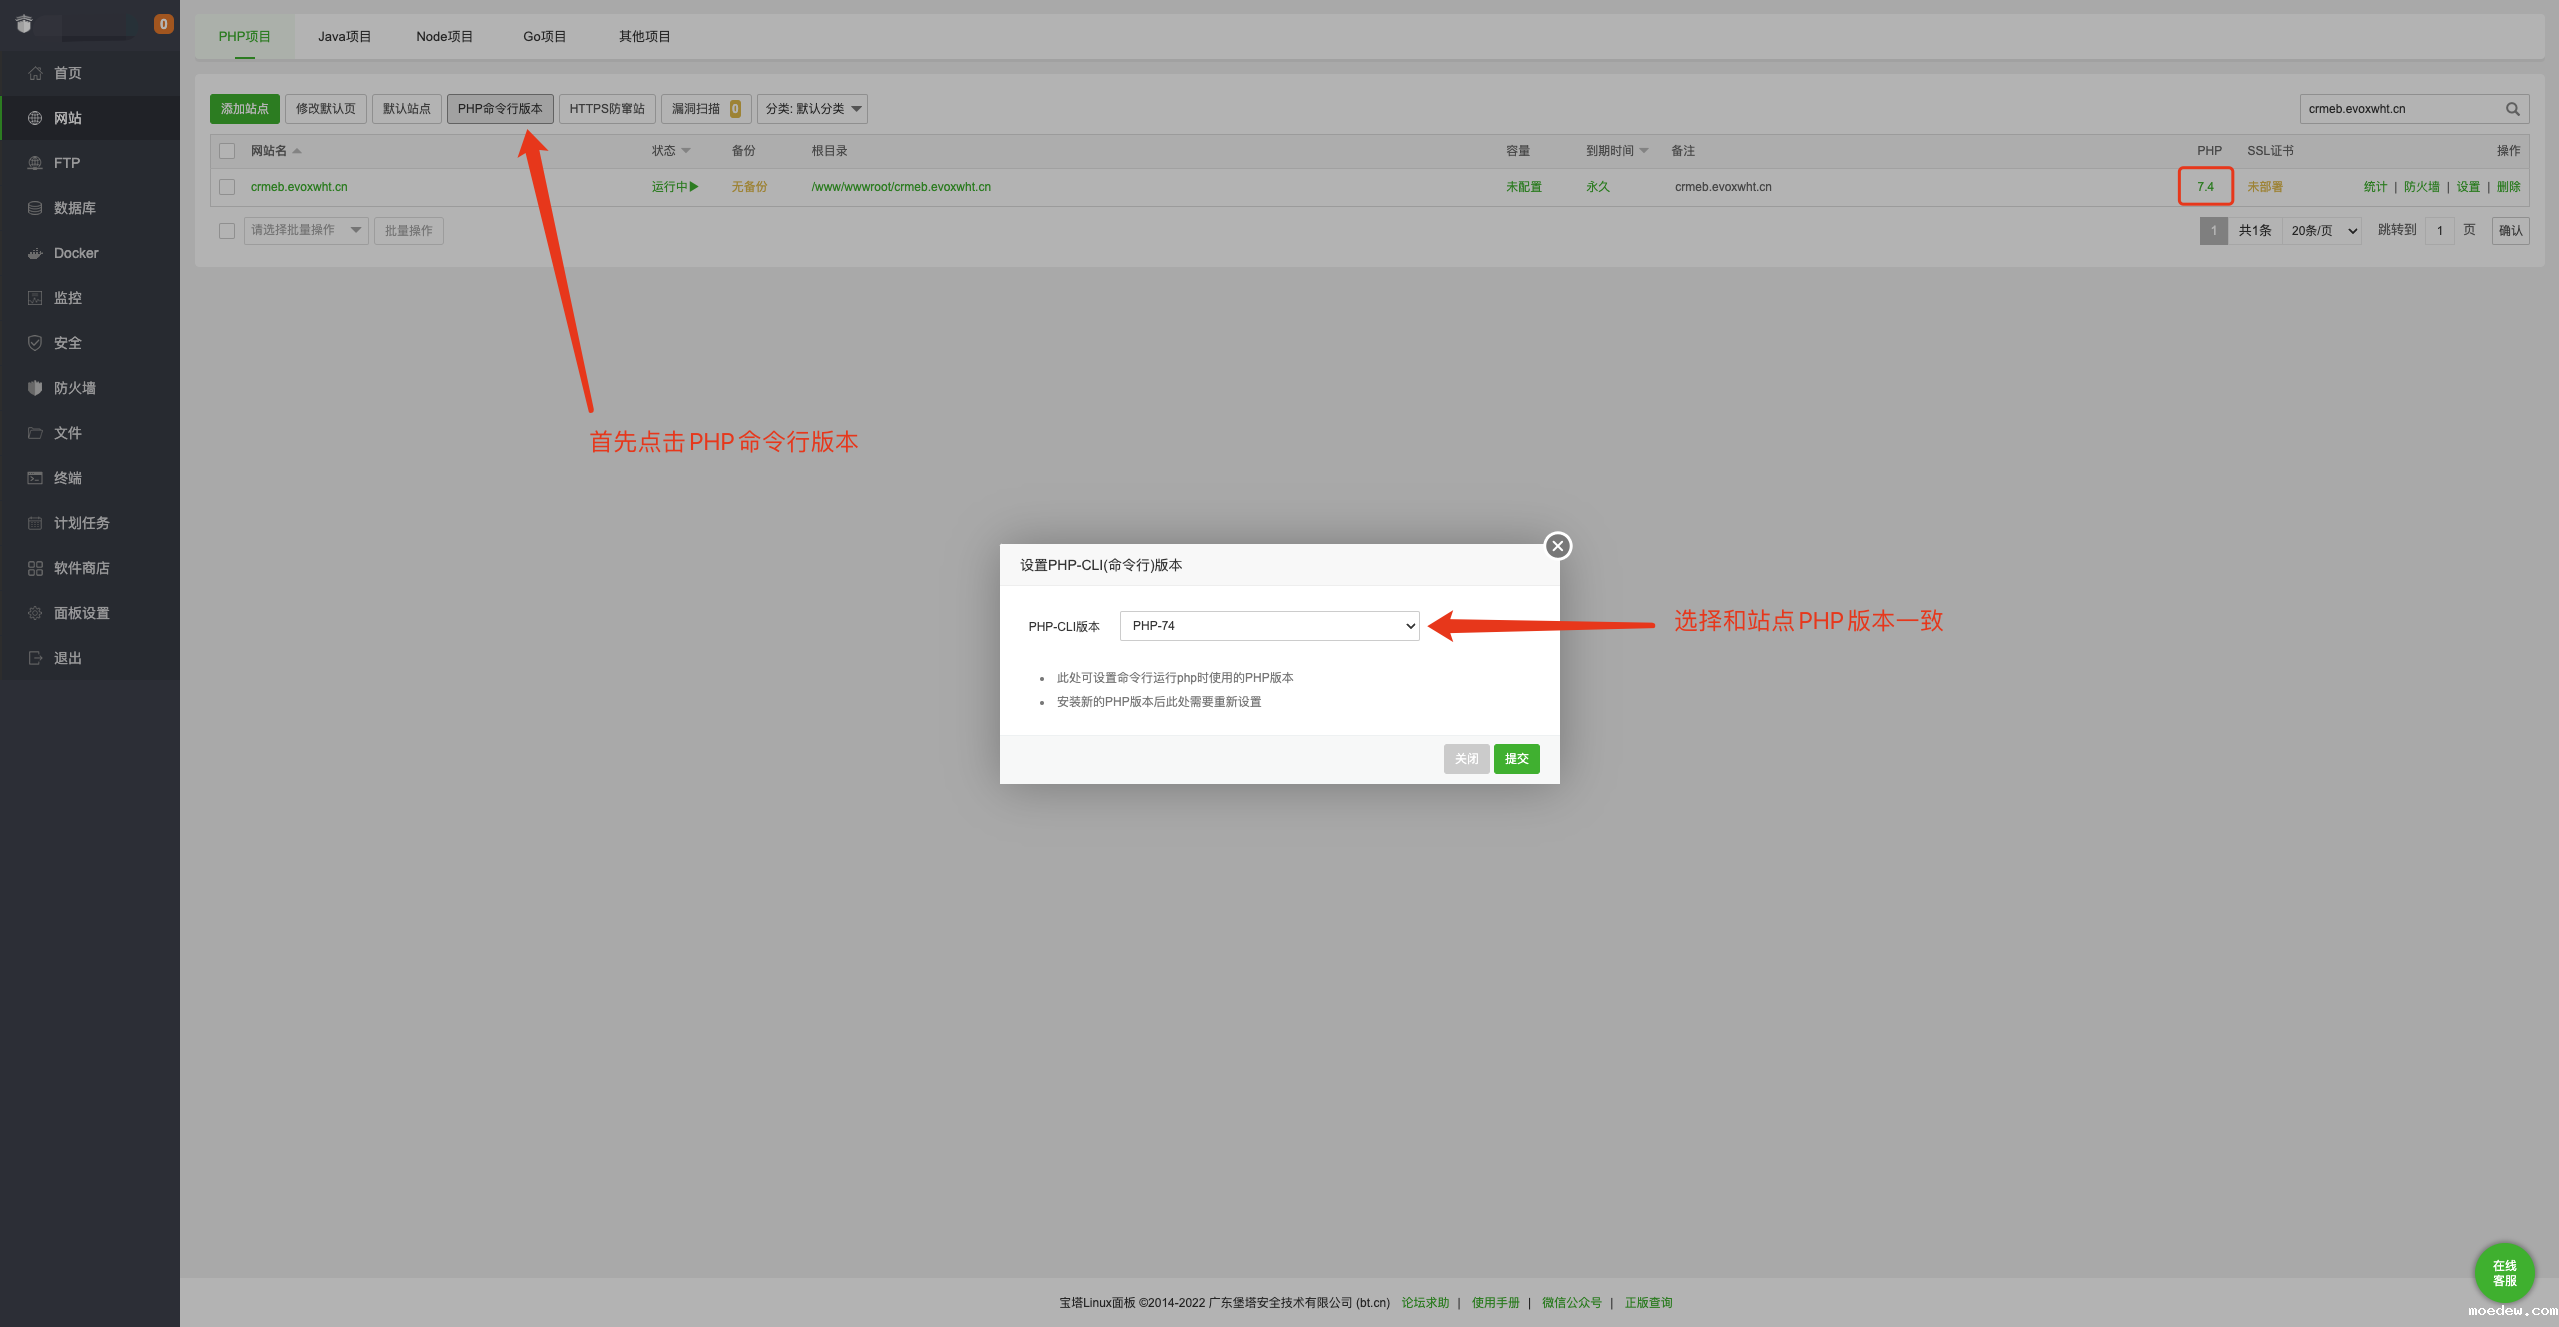Viewport: 2559px width, 1327px height.
Task: Switch to the Node项目 tab
Action: (x=444, y=37)
